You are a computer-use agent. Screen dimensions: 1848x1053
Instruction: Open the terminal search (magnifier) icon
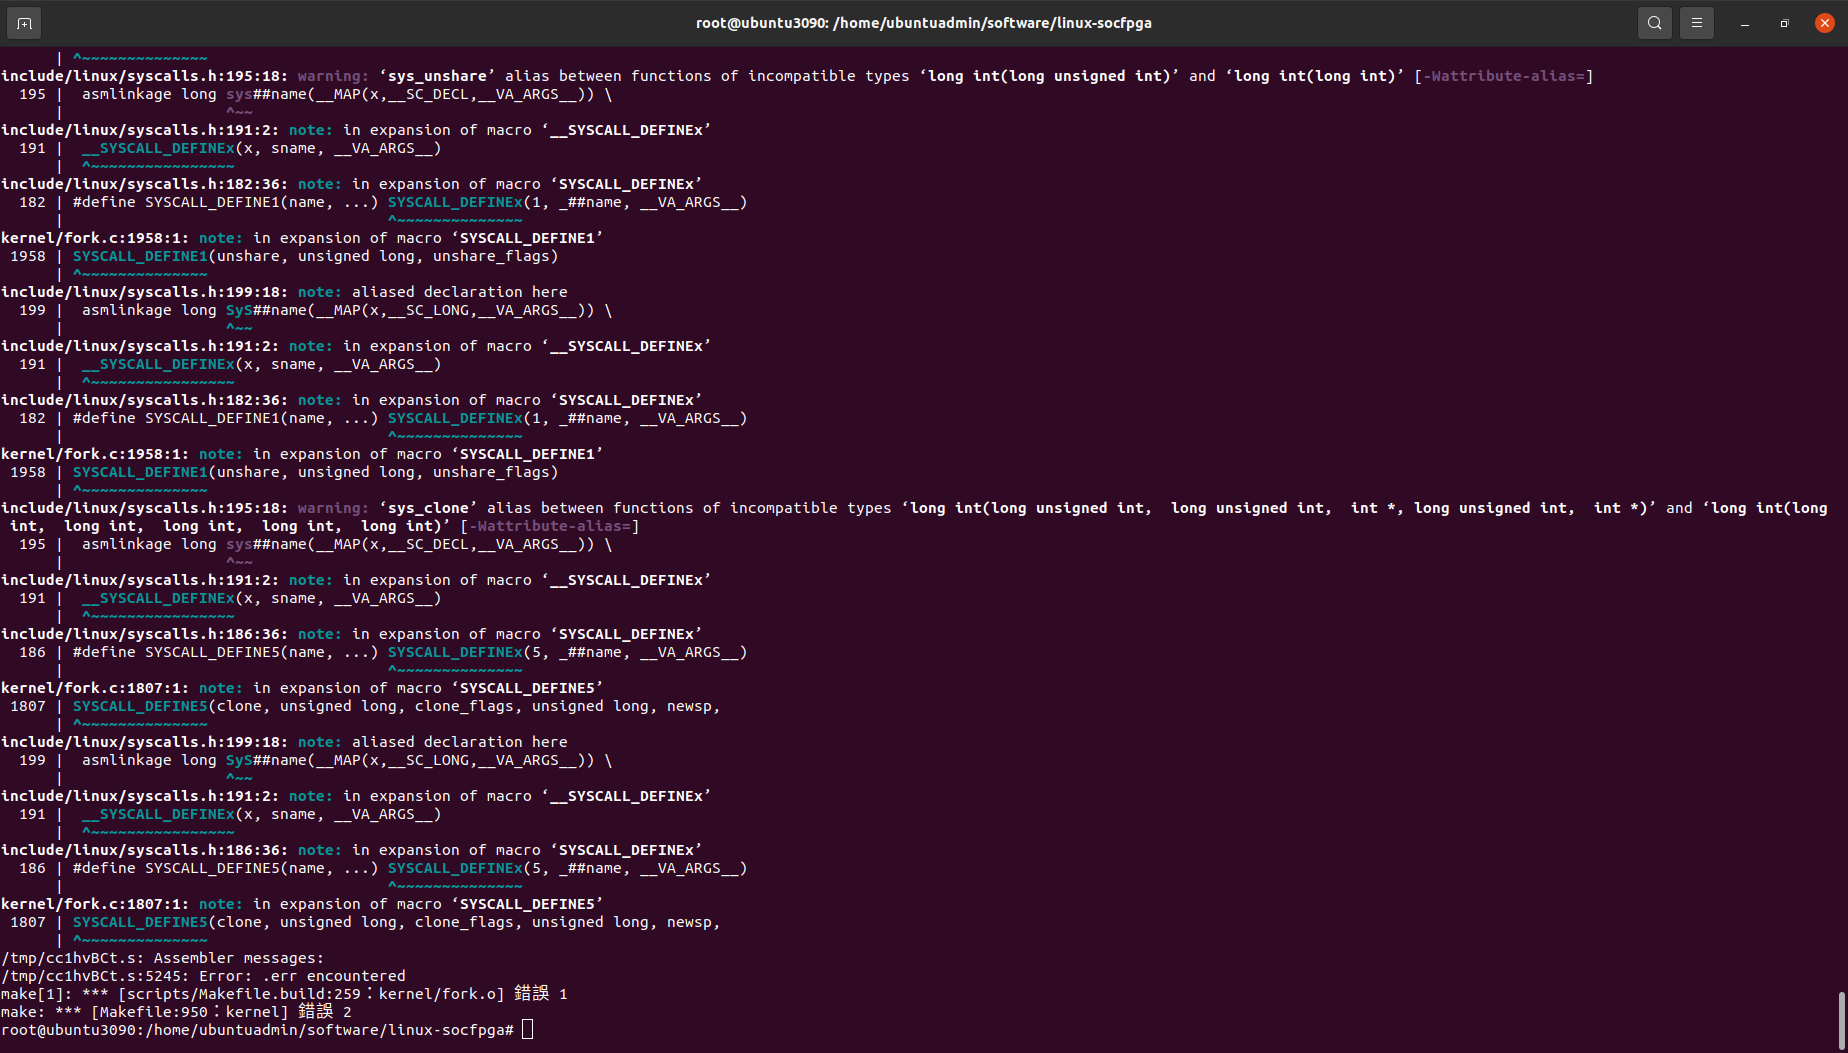[1655, 23]
